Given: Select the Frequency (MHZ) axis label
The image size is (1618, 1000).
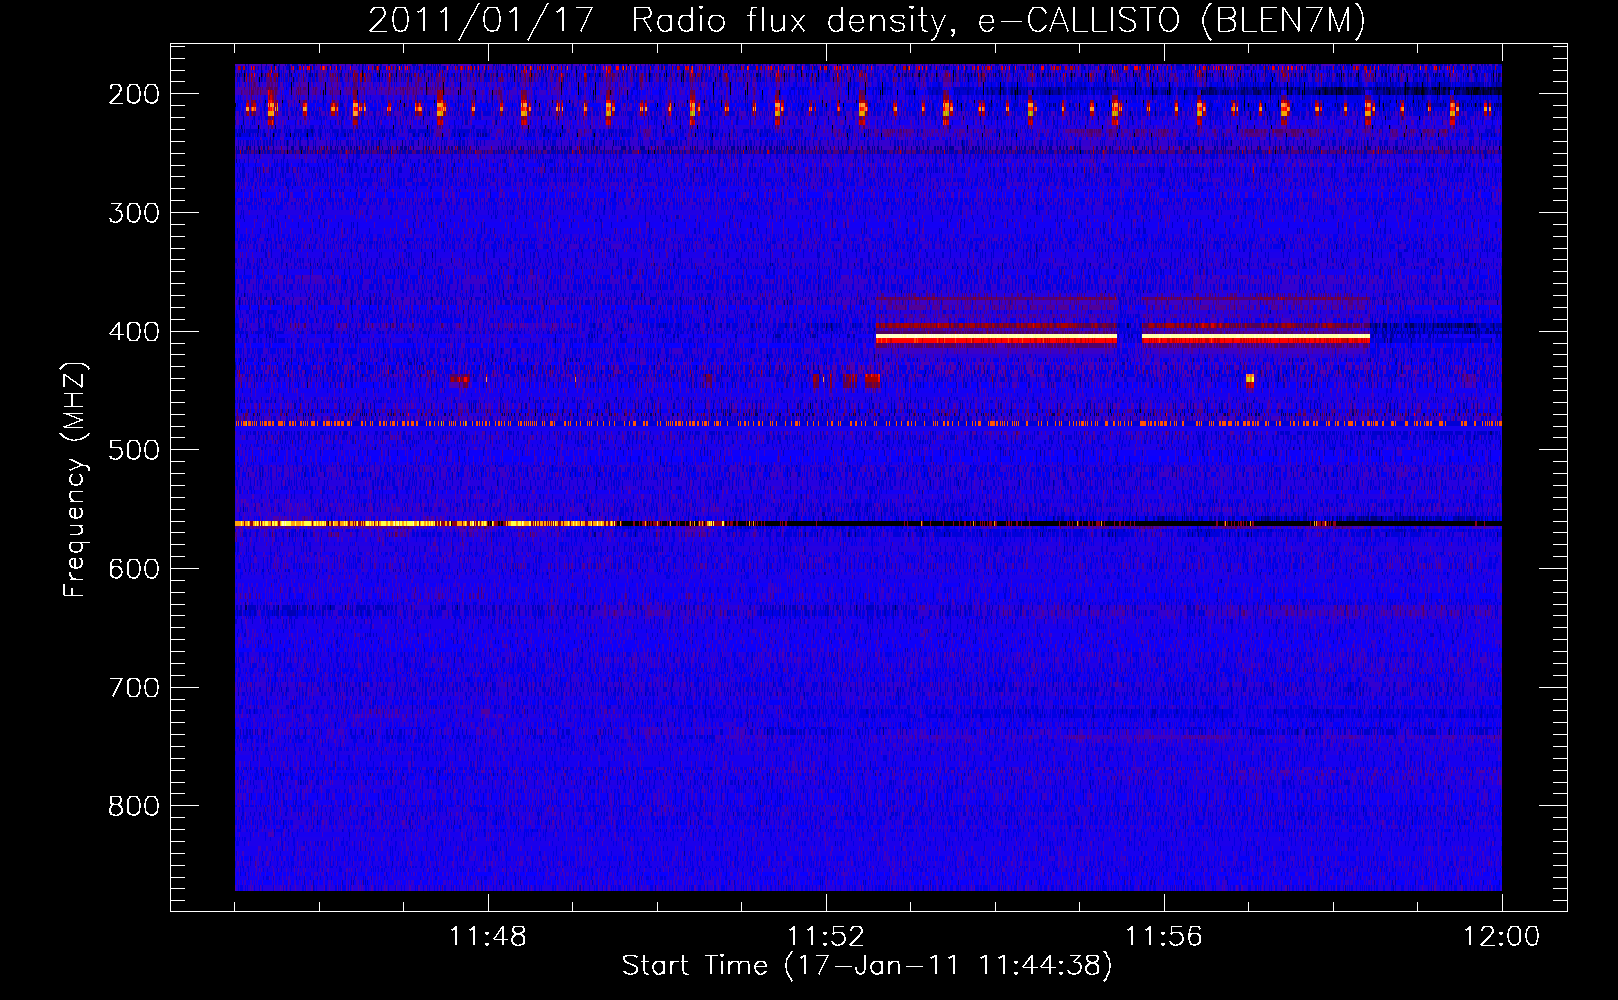Looking at the screenshot, I should [75, 479].
